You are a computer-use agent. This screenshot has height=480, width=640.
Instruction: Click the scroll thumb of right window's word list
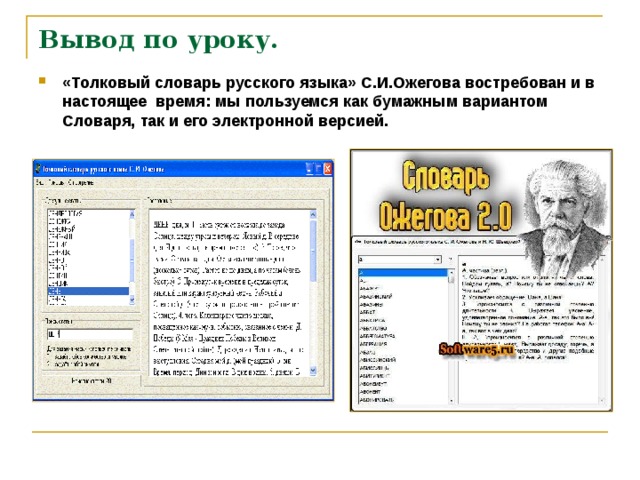(451, 279)
